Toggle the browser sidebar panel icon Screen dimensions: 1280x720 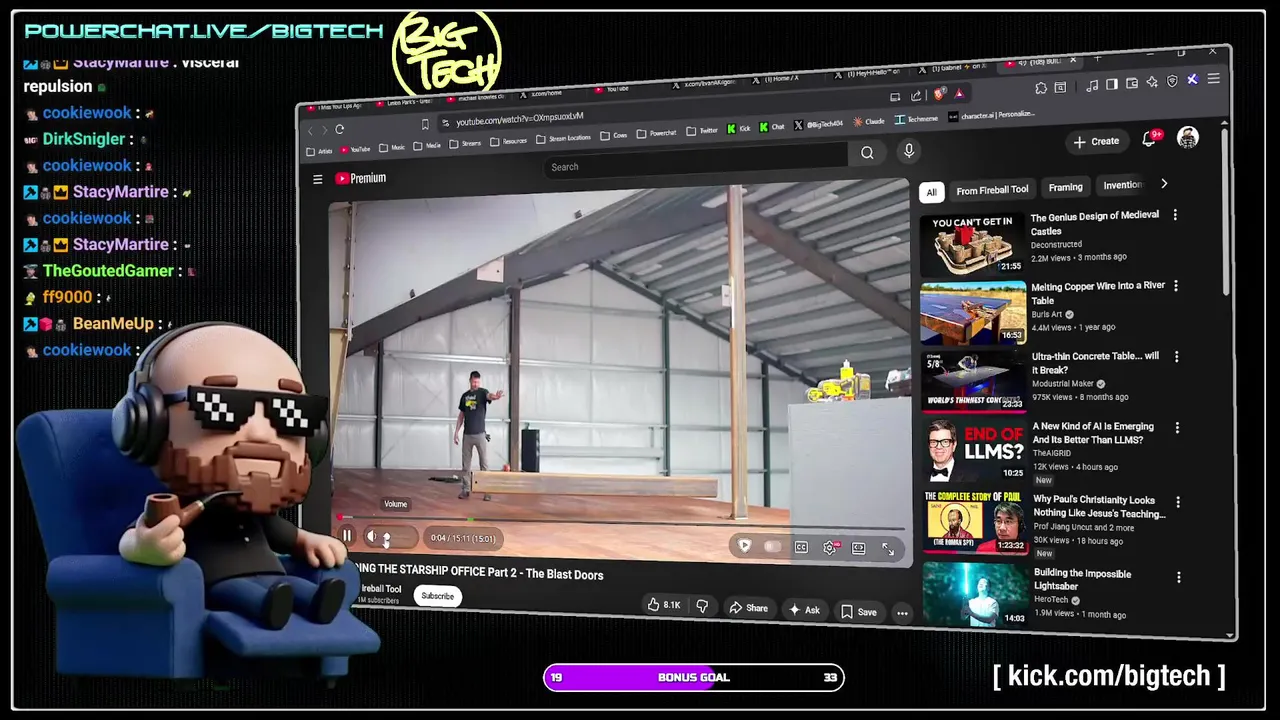coord(1112,84)
